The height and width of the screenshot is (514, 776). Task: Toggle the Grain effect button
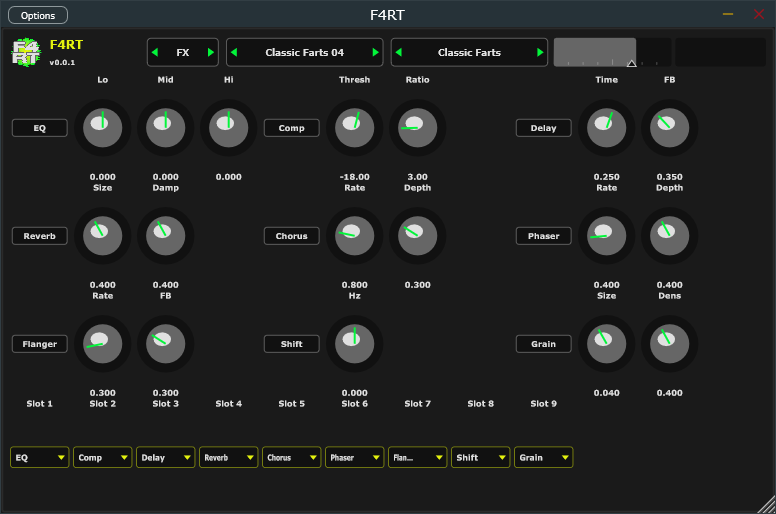point(543,344)
